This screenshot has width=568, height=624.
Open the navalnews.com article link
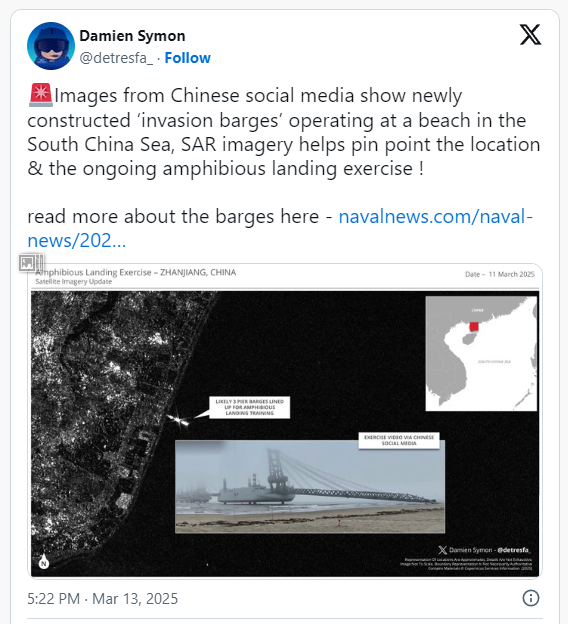pyautogui.click(x=280, y=228)
